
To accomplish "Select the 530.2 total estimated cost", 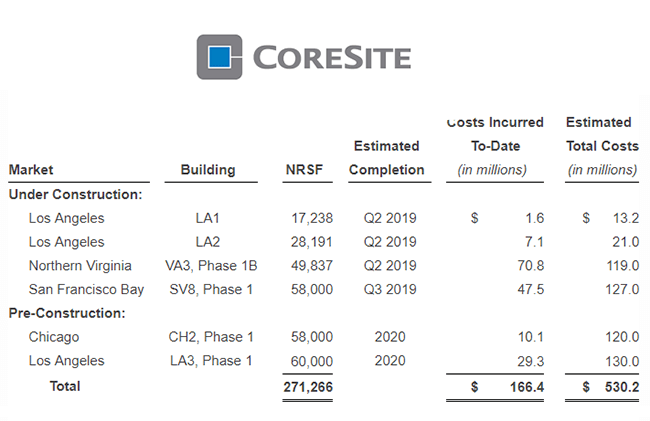I will pos(620,386).
